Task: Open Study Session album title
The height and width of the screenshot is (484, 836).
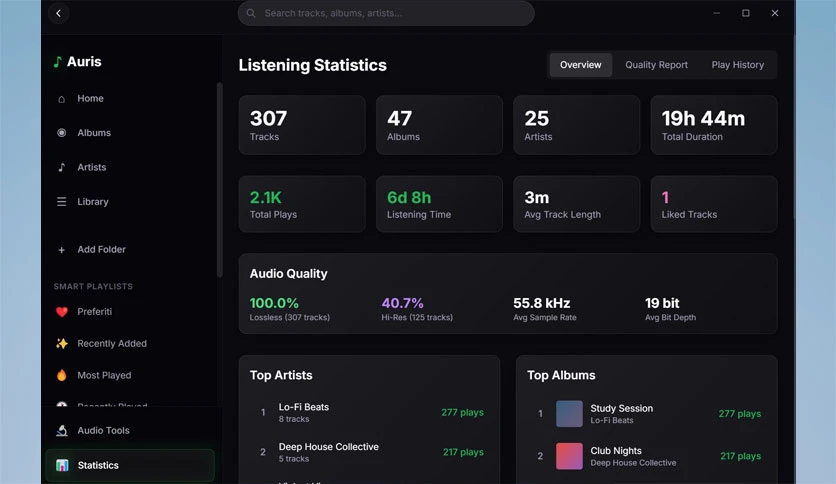Action: pos(622,408)
